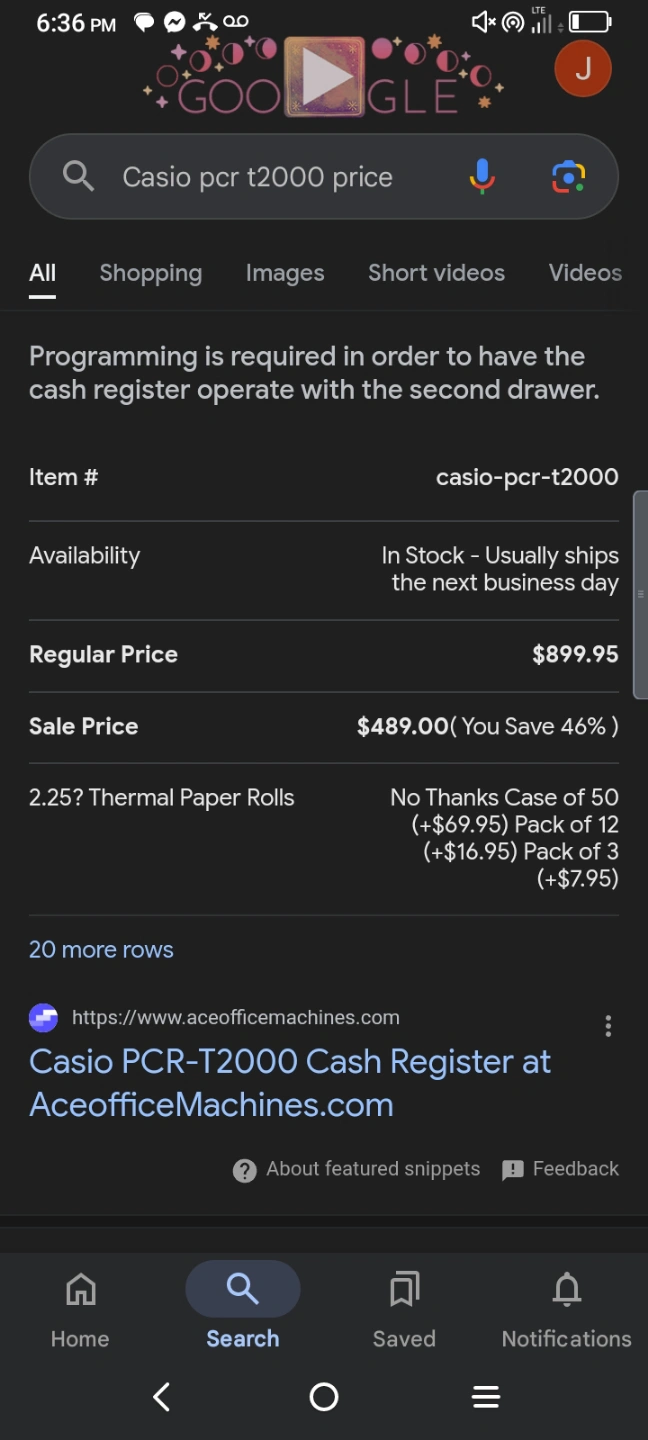Switch to the Images results tab

(285, 273)
